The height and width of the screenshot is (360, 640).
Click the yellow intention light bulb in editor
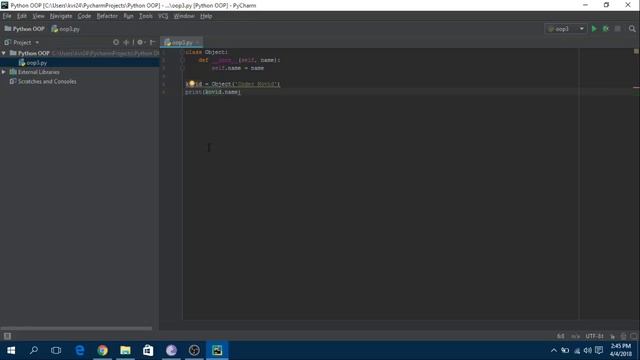pyautogui.click(x=191, y=83)
